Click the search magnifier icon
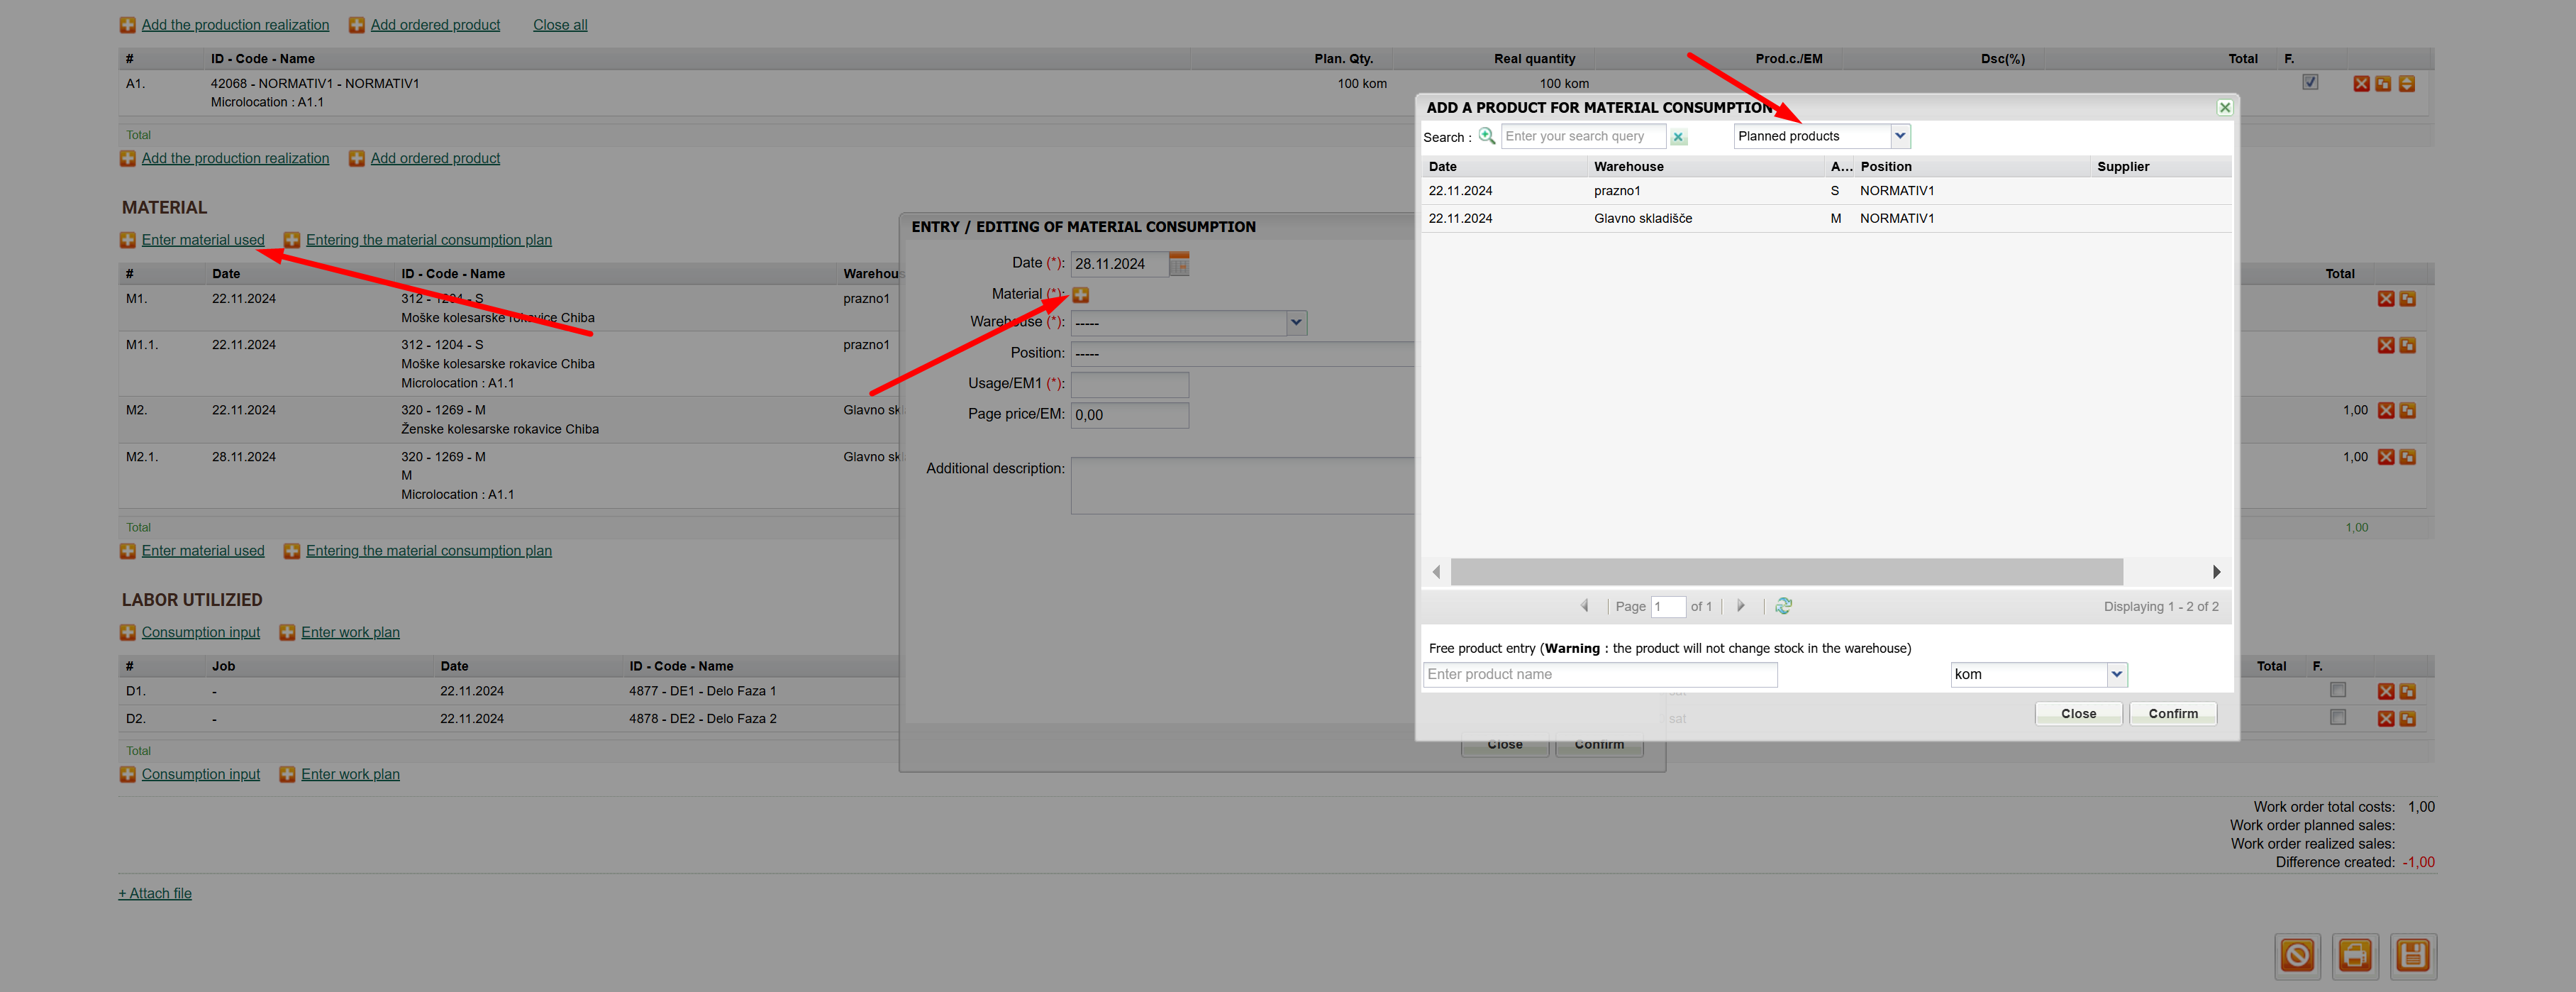The width and height of the screenshot is (2576, 992). tap(1487, 136)
